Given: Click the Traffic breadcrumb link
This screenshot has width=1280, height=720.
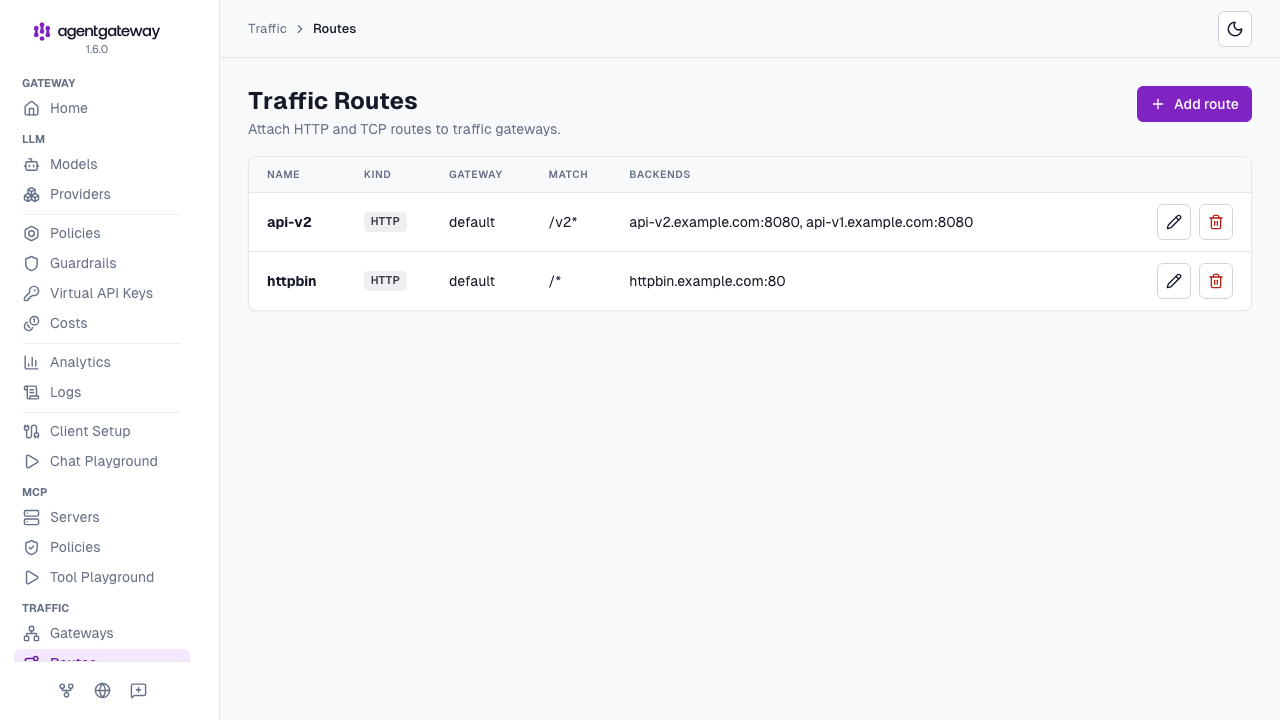Looking at the screenshot, I should tap(267, 29).
